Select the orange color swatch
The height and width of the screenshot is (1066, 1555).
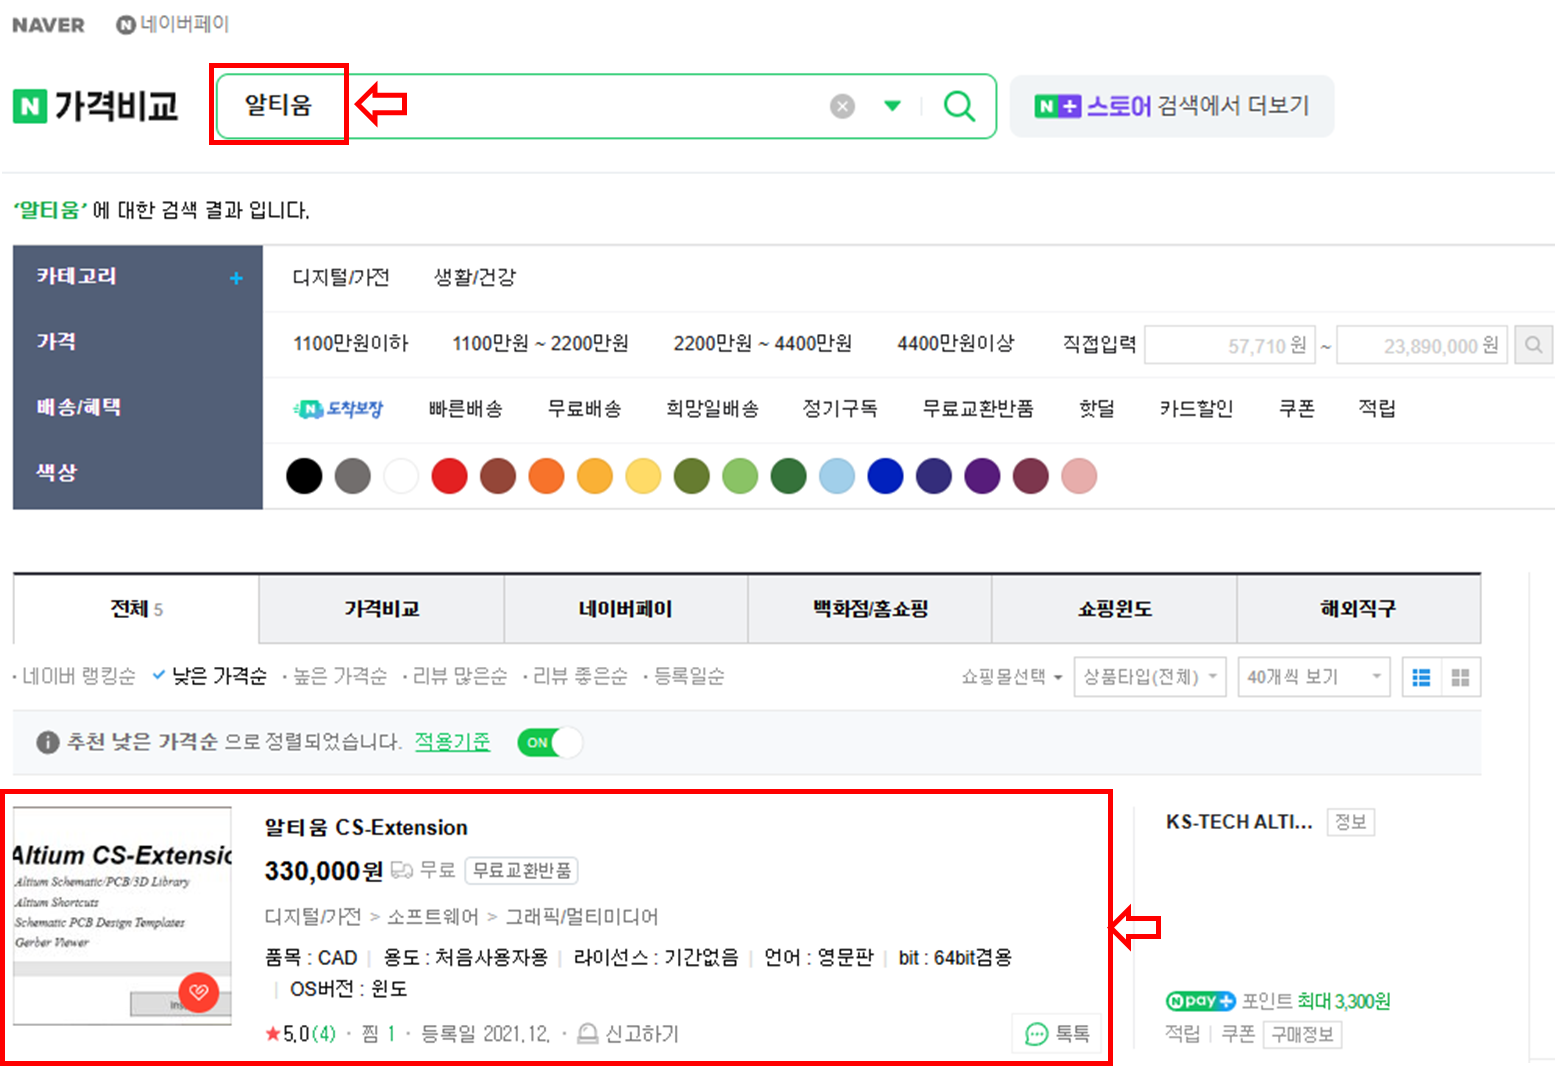click(546, 476)
